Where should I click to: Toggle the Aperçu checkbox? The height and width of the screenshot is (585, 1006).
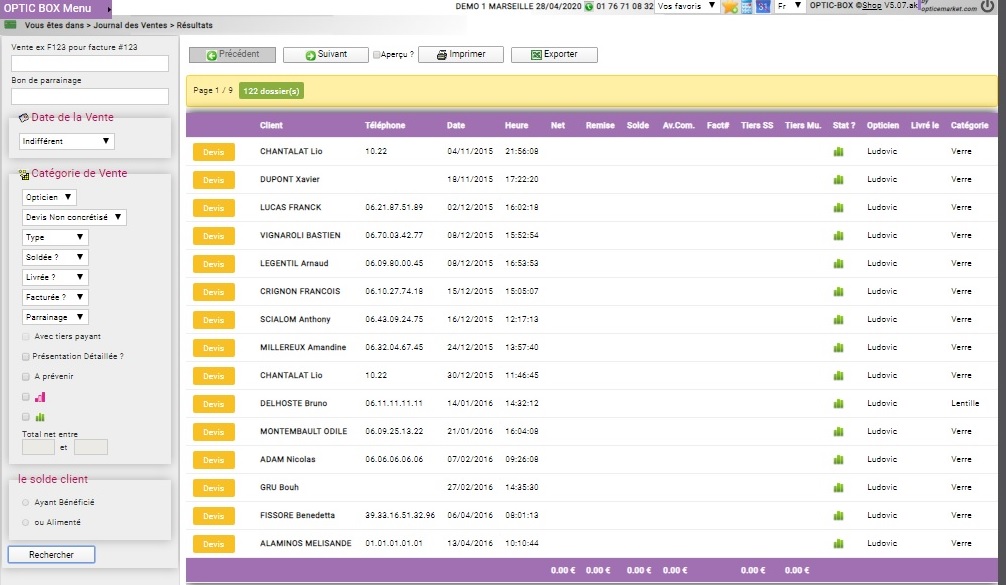pos(377,55)
